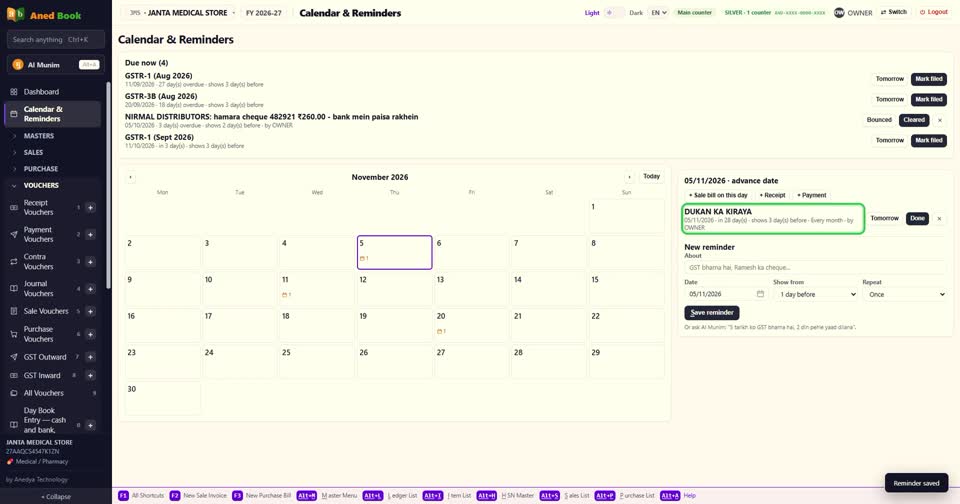Screen dimensions: 960x504
Task: Click the Search anything field
Action: [x=56, y=40]
